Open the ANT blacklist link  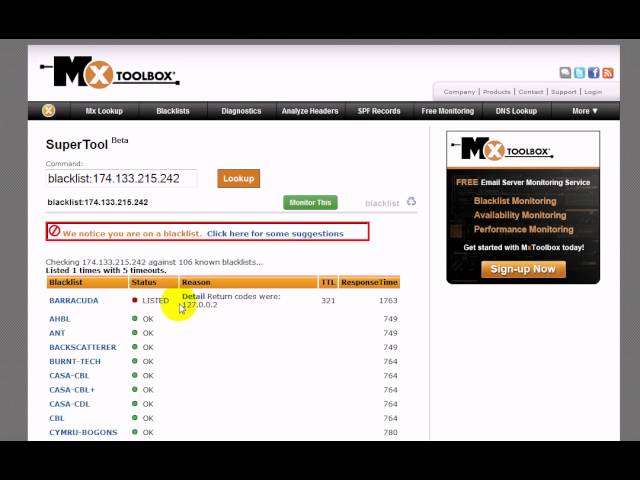[x=57, y=333]
